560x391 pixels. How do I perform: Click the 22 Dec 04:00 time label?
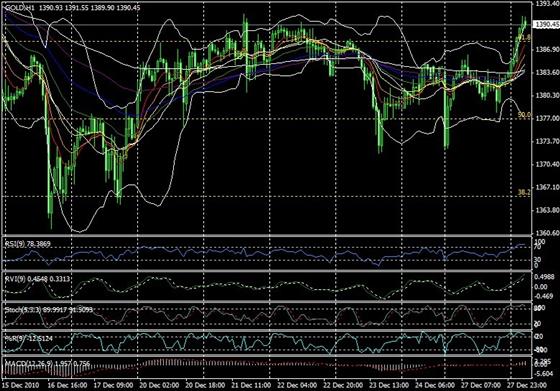[297, 386]
